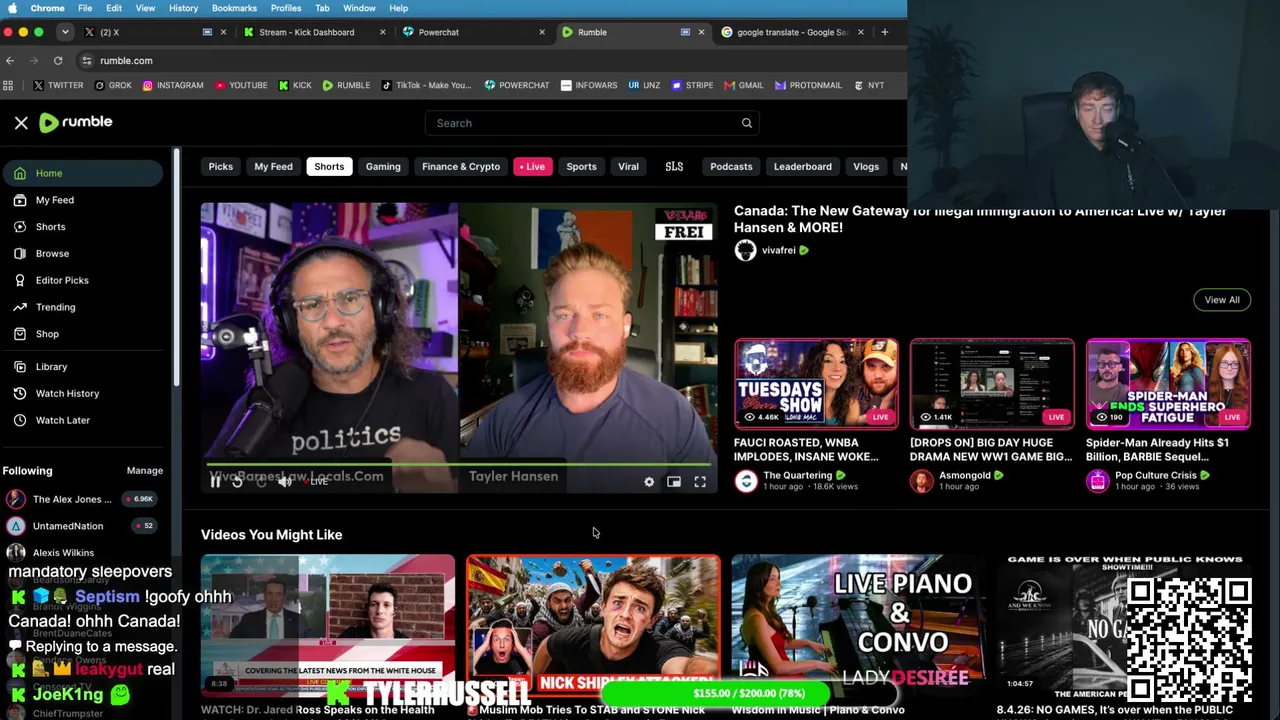The height and width of the screenshot is (720, 1280).
Task: Select the Picks category chip
Action: point(220,167)
